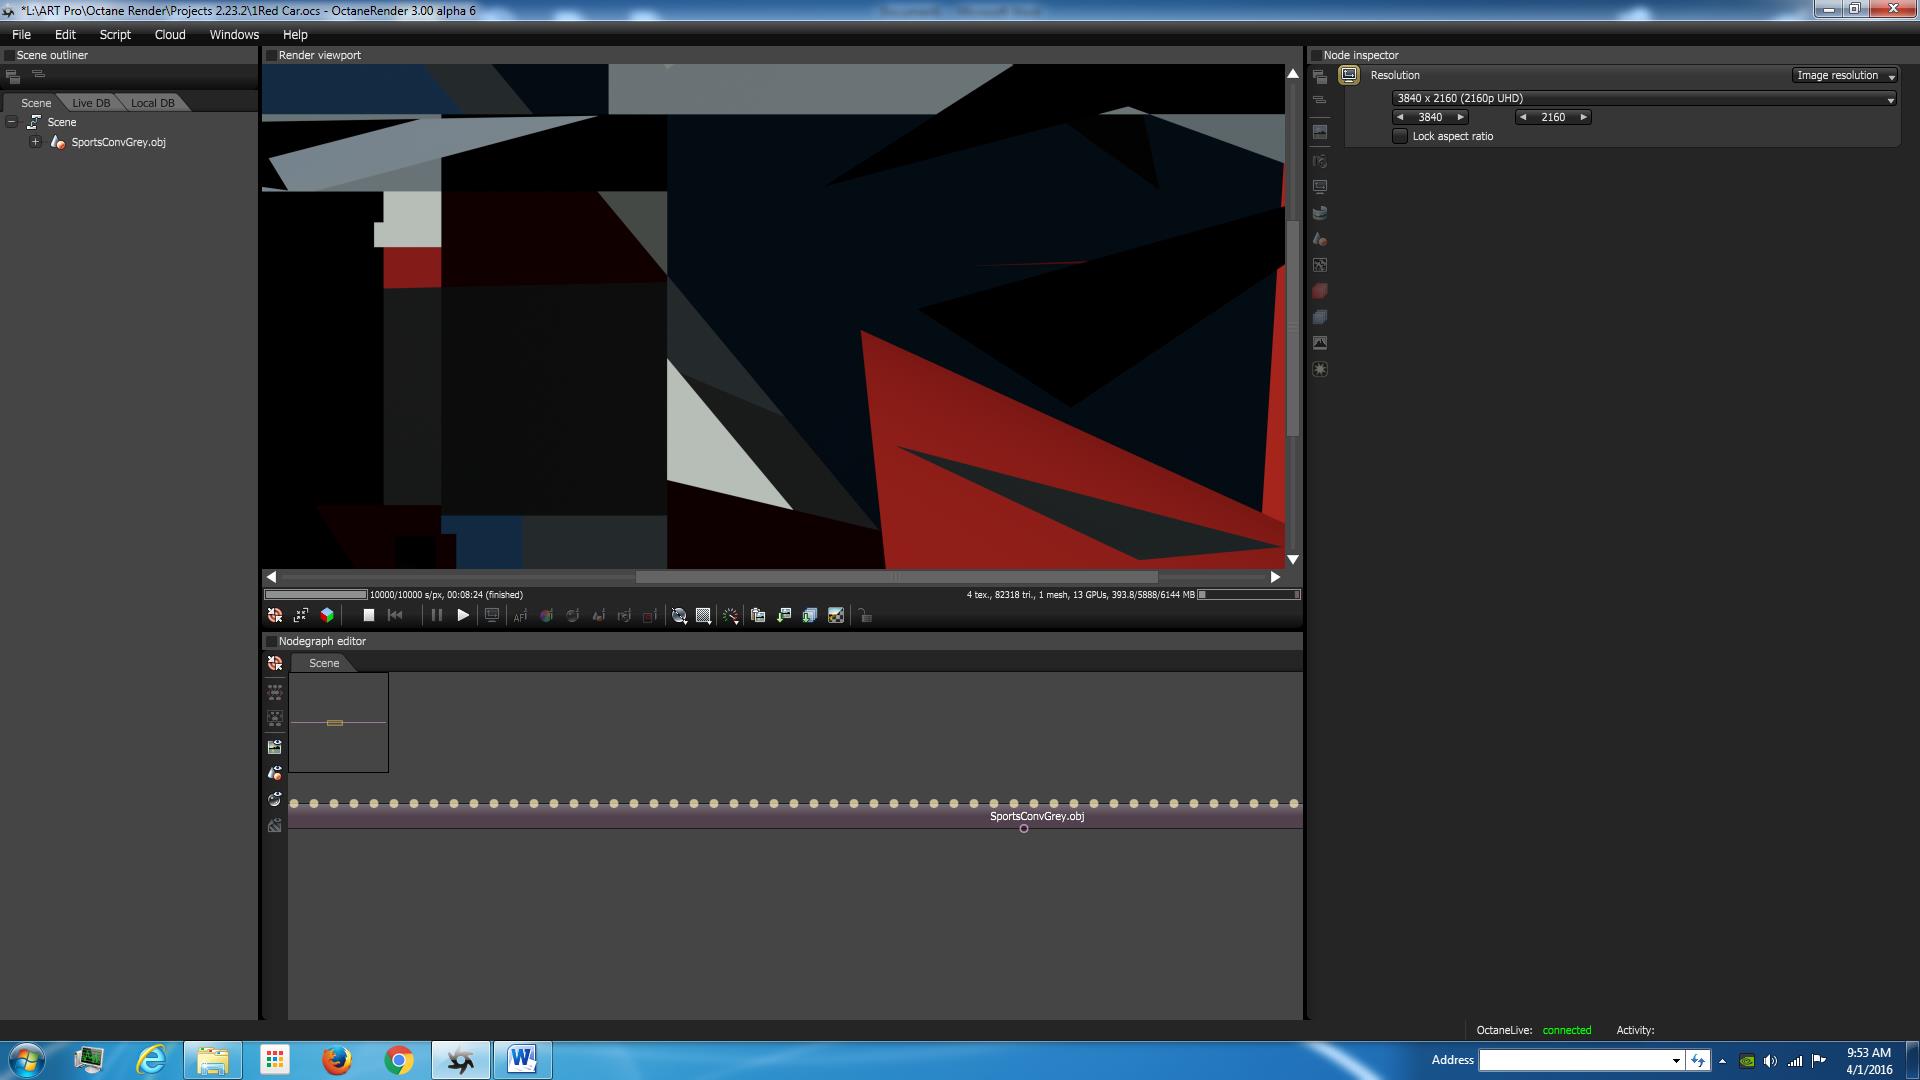Screen dimensions: 1920x1080
Task: Click the viewport lock icon
Action: tap(865, 615)
